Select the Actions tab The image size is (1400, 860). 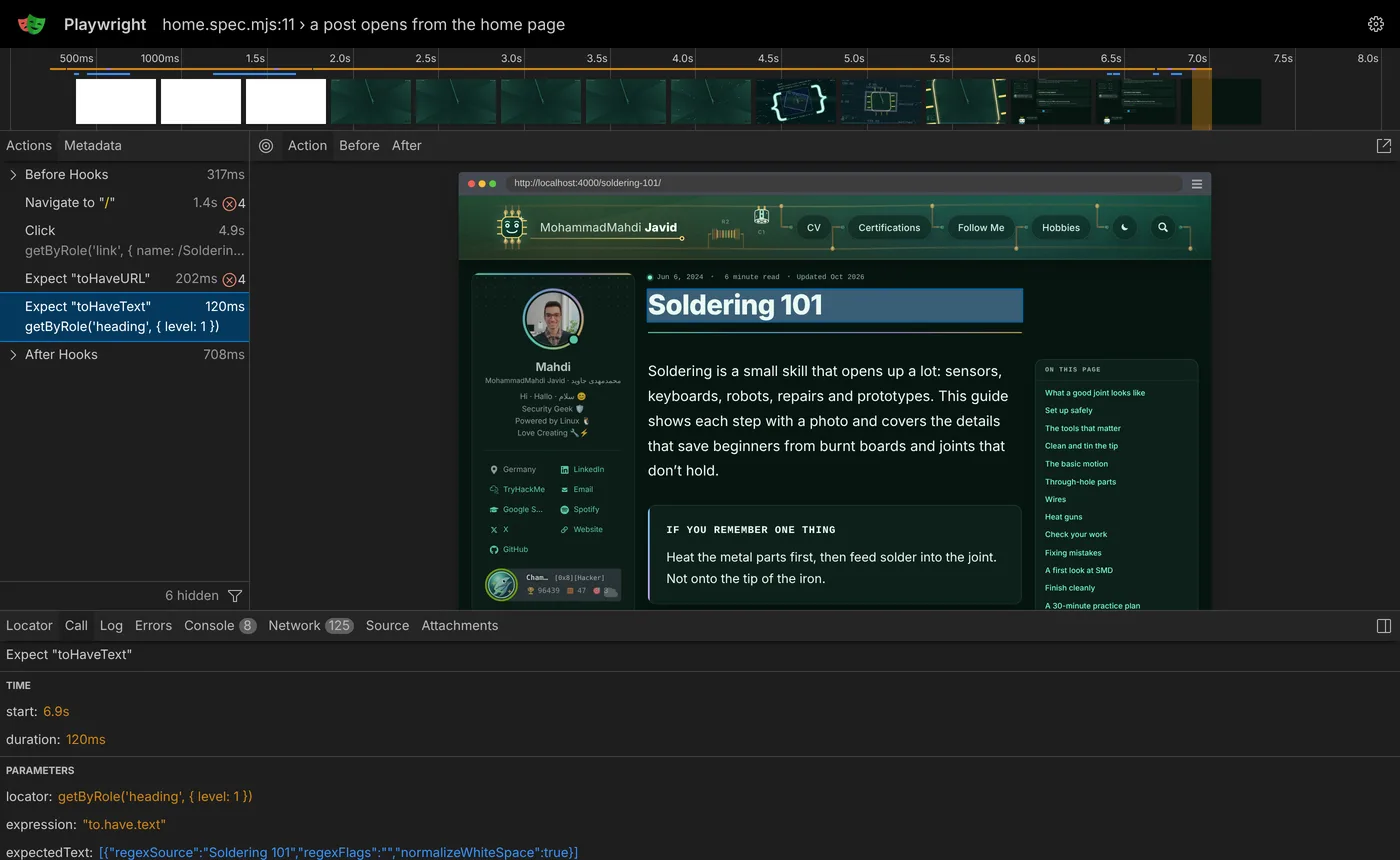[x=29, y=146]
